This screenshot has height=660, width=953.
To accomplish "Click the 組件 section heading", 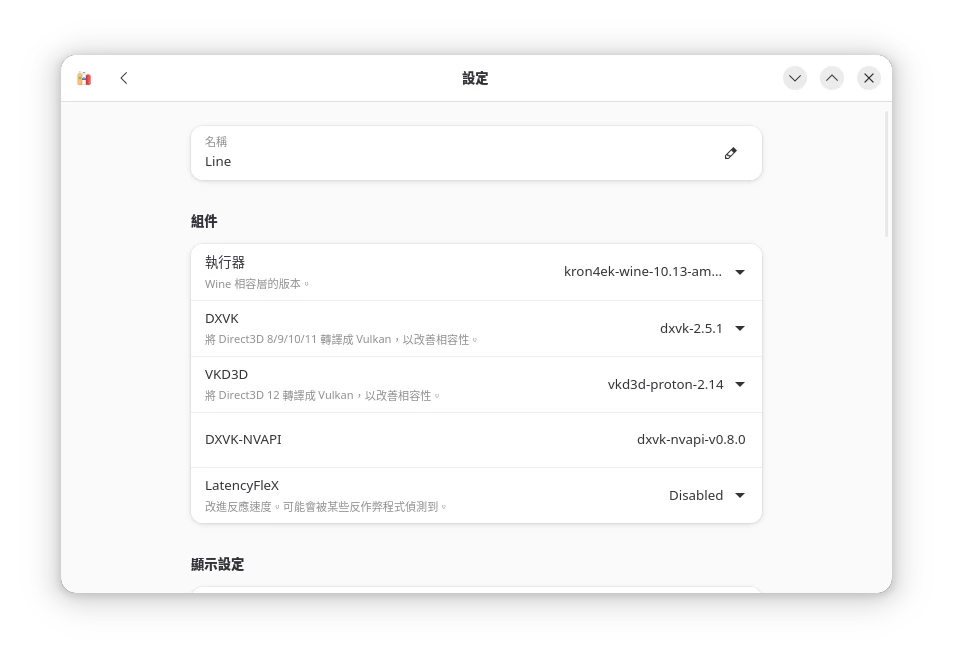I will tap(204, 221).
